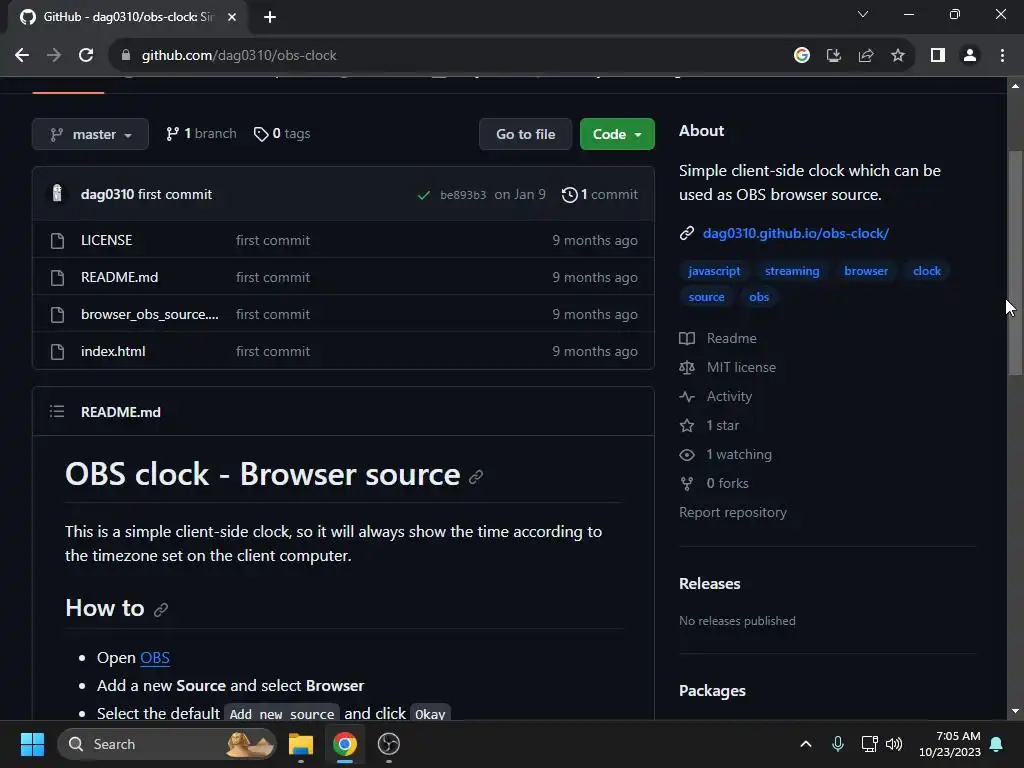Click the tab search chevron
Viewport: 1024px width, 768px height.
[x=863, y=14]
